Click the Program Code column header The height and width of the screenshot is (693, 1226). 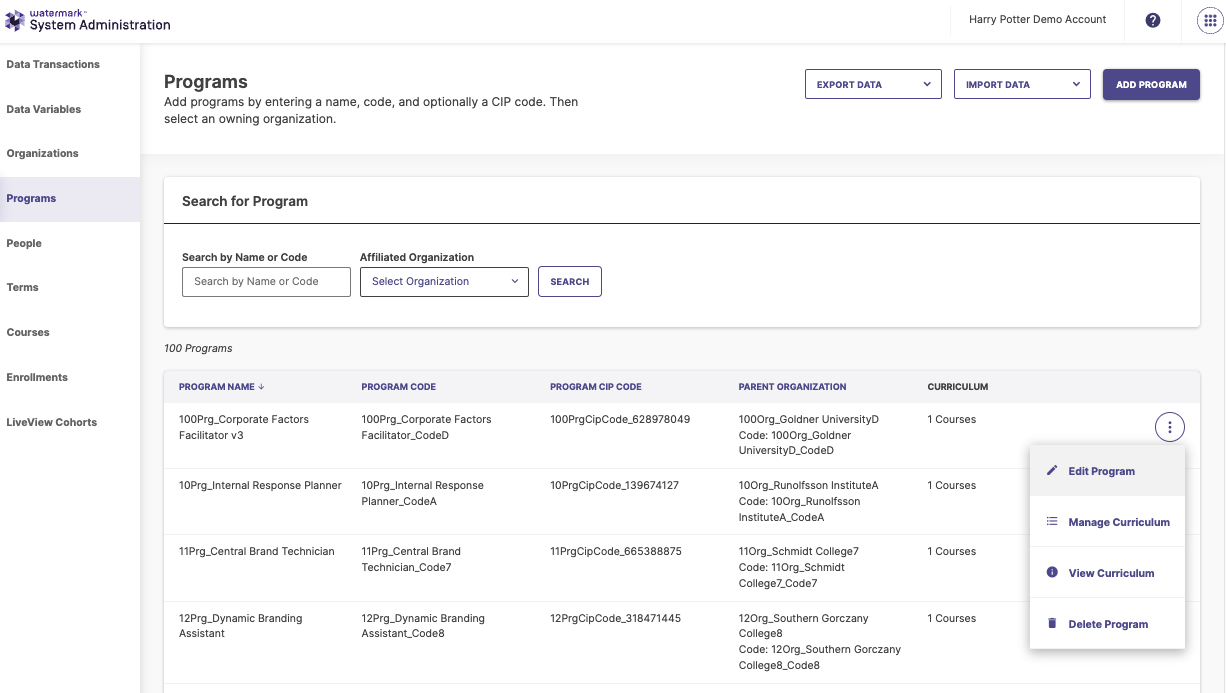399,387
